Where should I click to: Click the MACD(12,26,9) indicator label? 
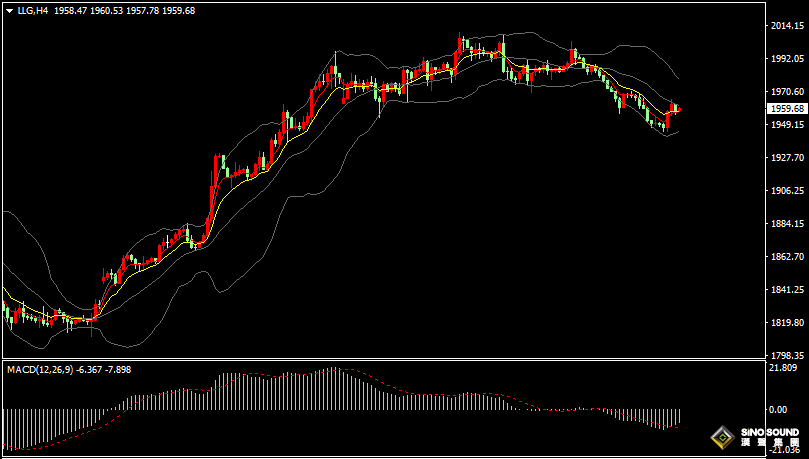(x=38, y=369)
